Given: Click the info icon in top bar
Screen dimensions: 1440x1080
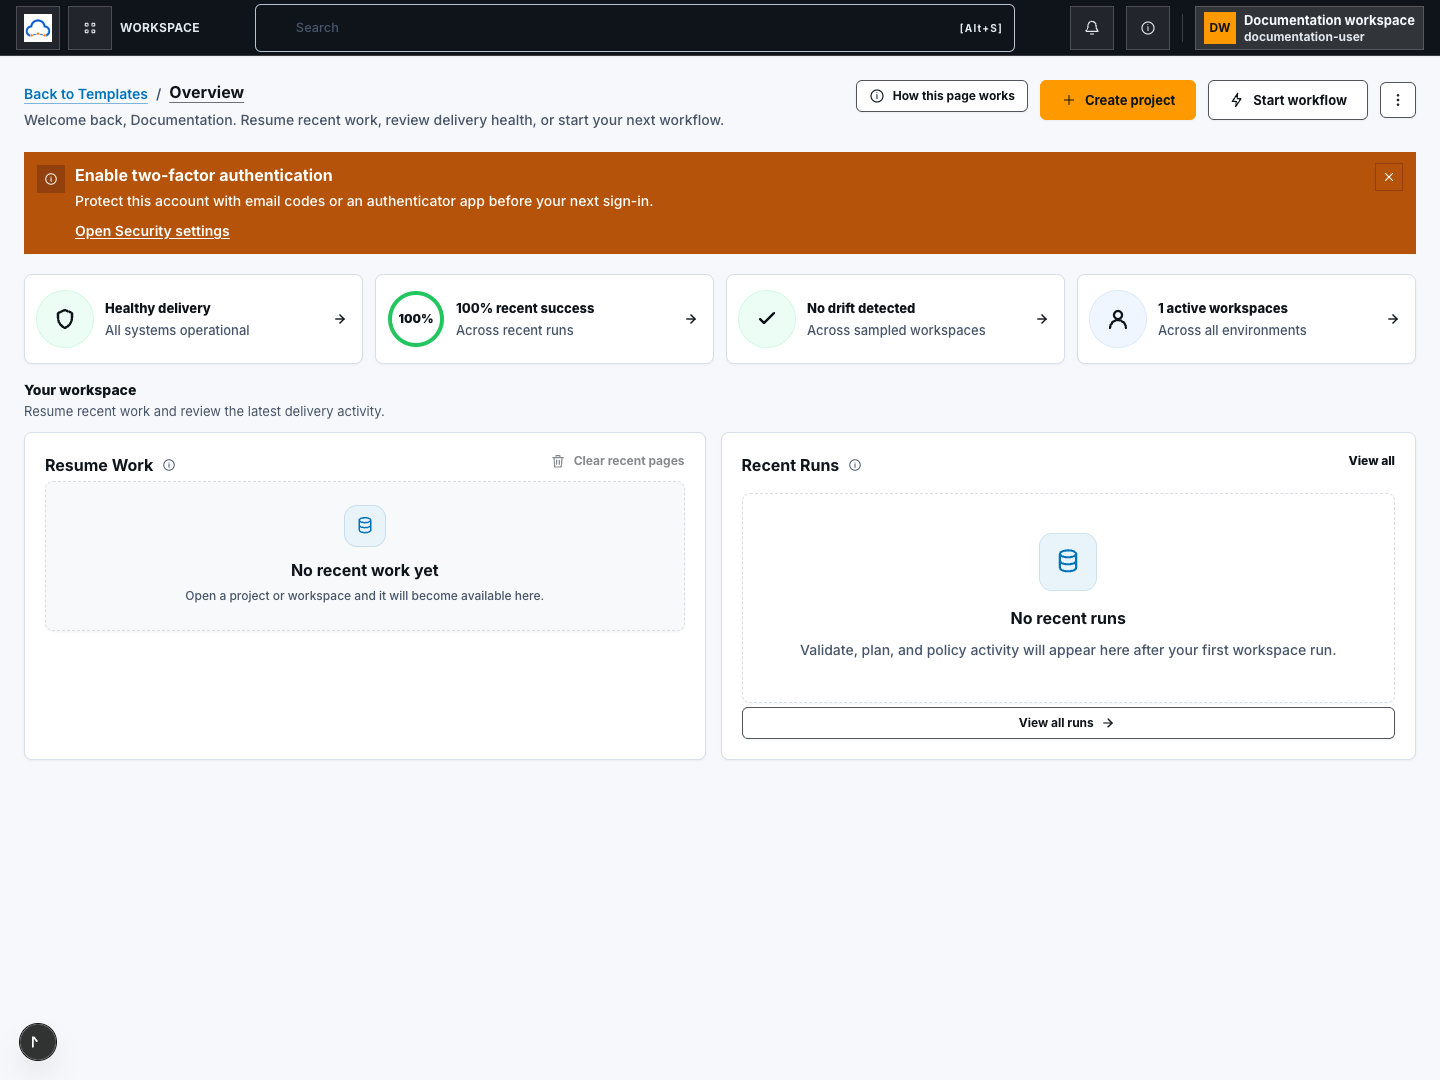Looking at the screenshot, I should [x=1148, y=28].
